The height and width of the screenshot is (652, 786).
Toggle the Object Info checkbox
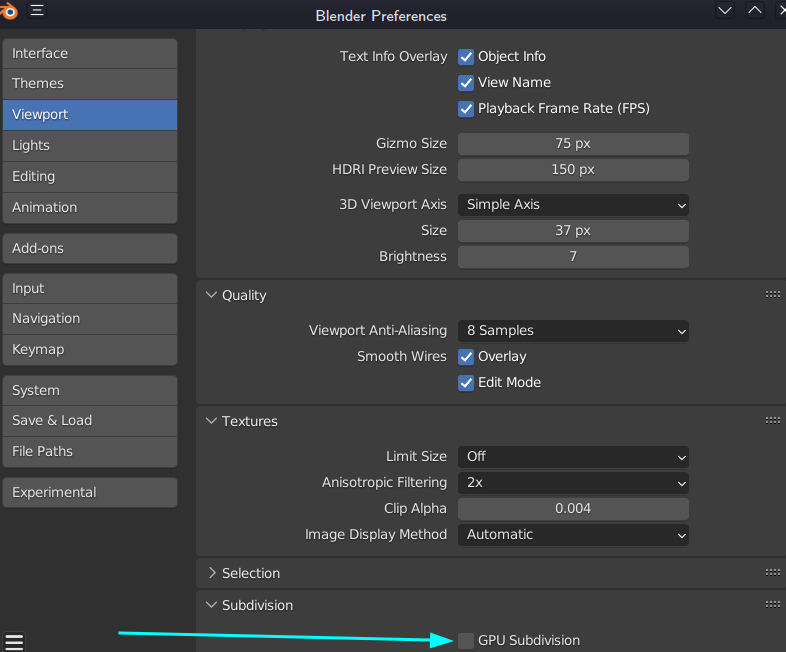[x=466, y=57]
